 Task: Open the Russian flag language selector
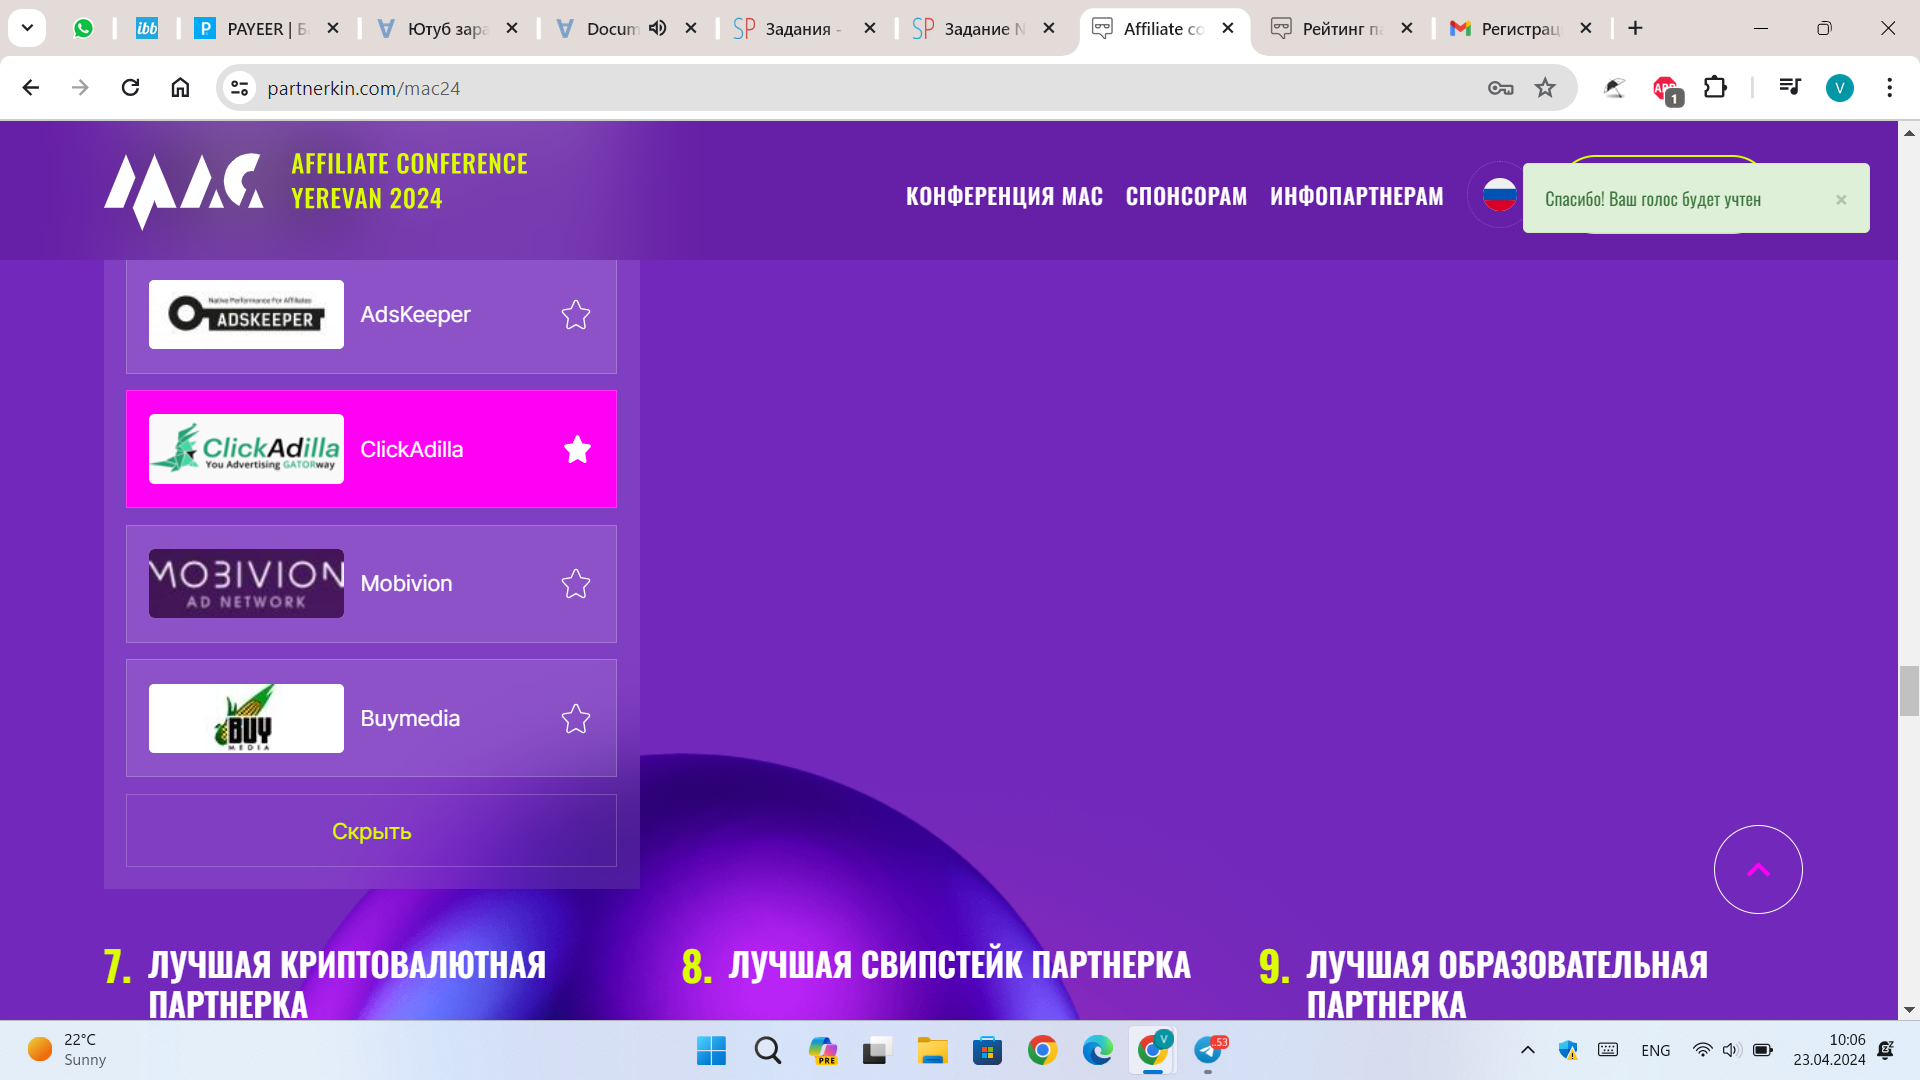point(1499,195)
